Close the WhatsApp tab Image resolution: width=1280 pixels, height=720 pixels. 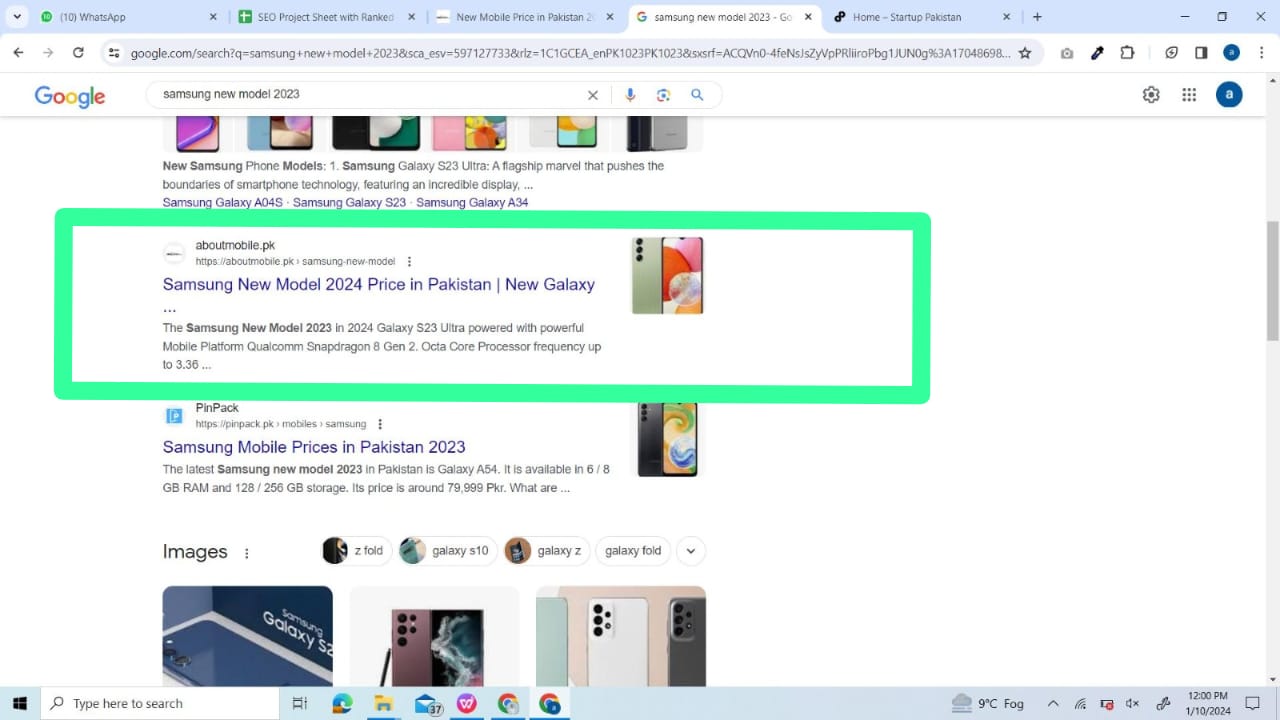(x=212, y=17)
